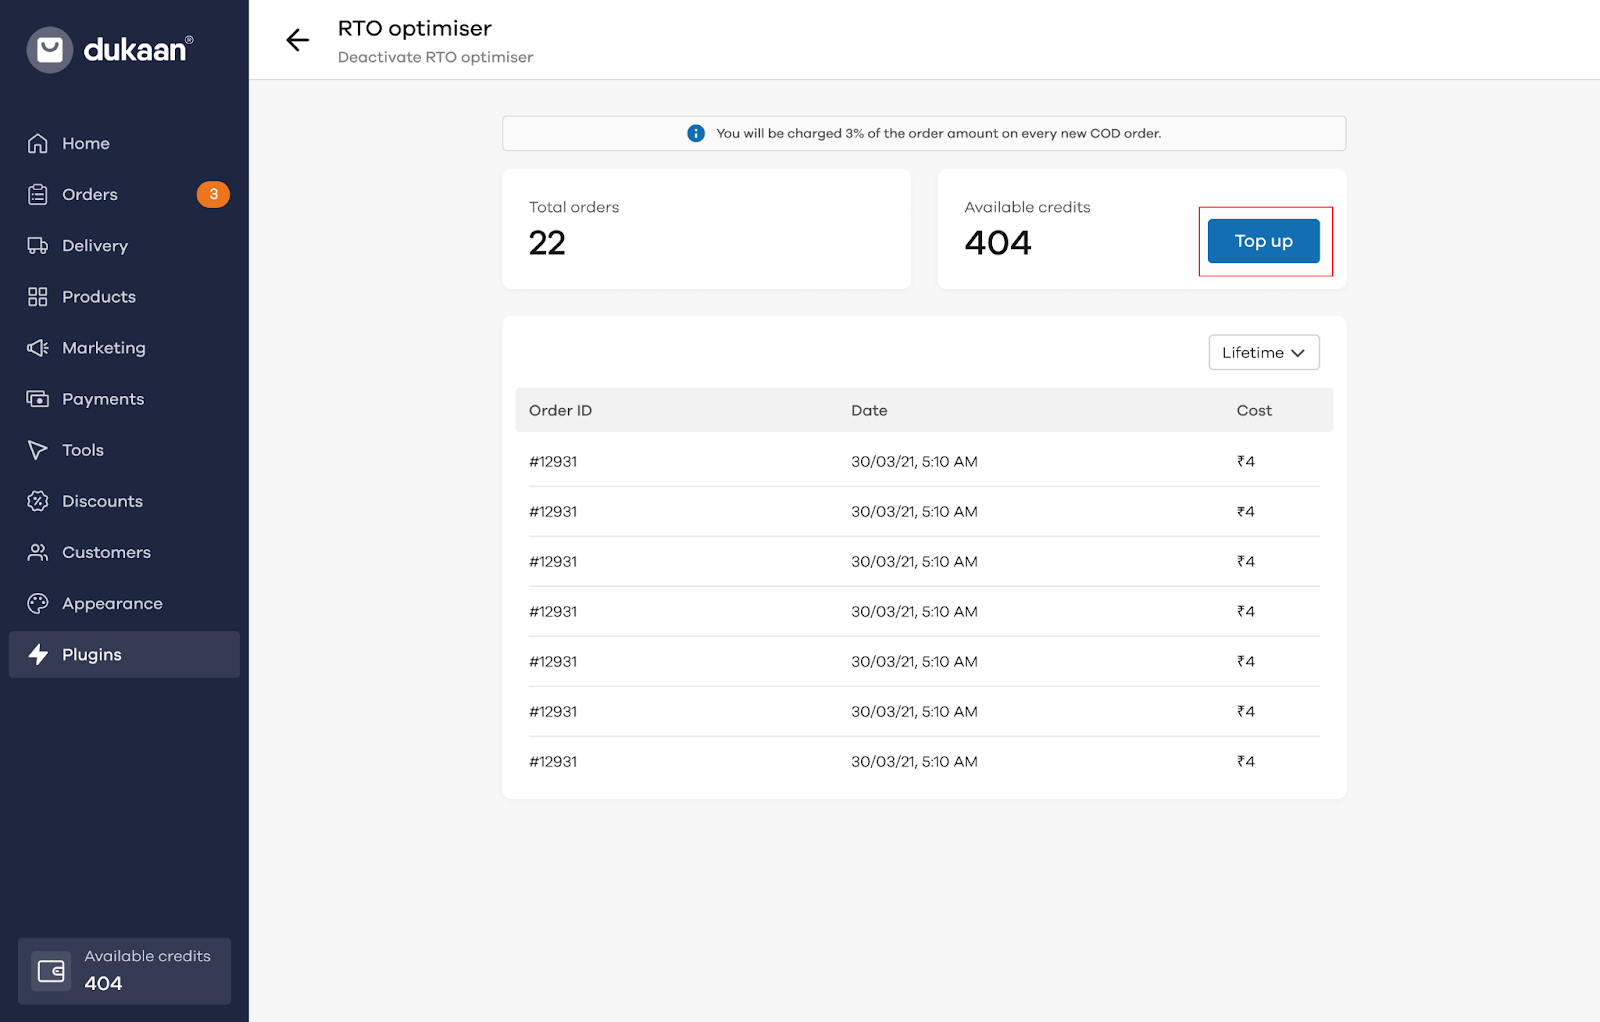Click the Available credits label in main card

pyautogui.click(x=1027, y=207)
